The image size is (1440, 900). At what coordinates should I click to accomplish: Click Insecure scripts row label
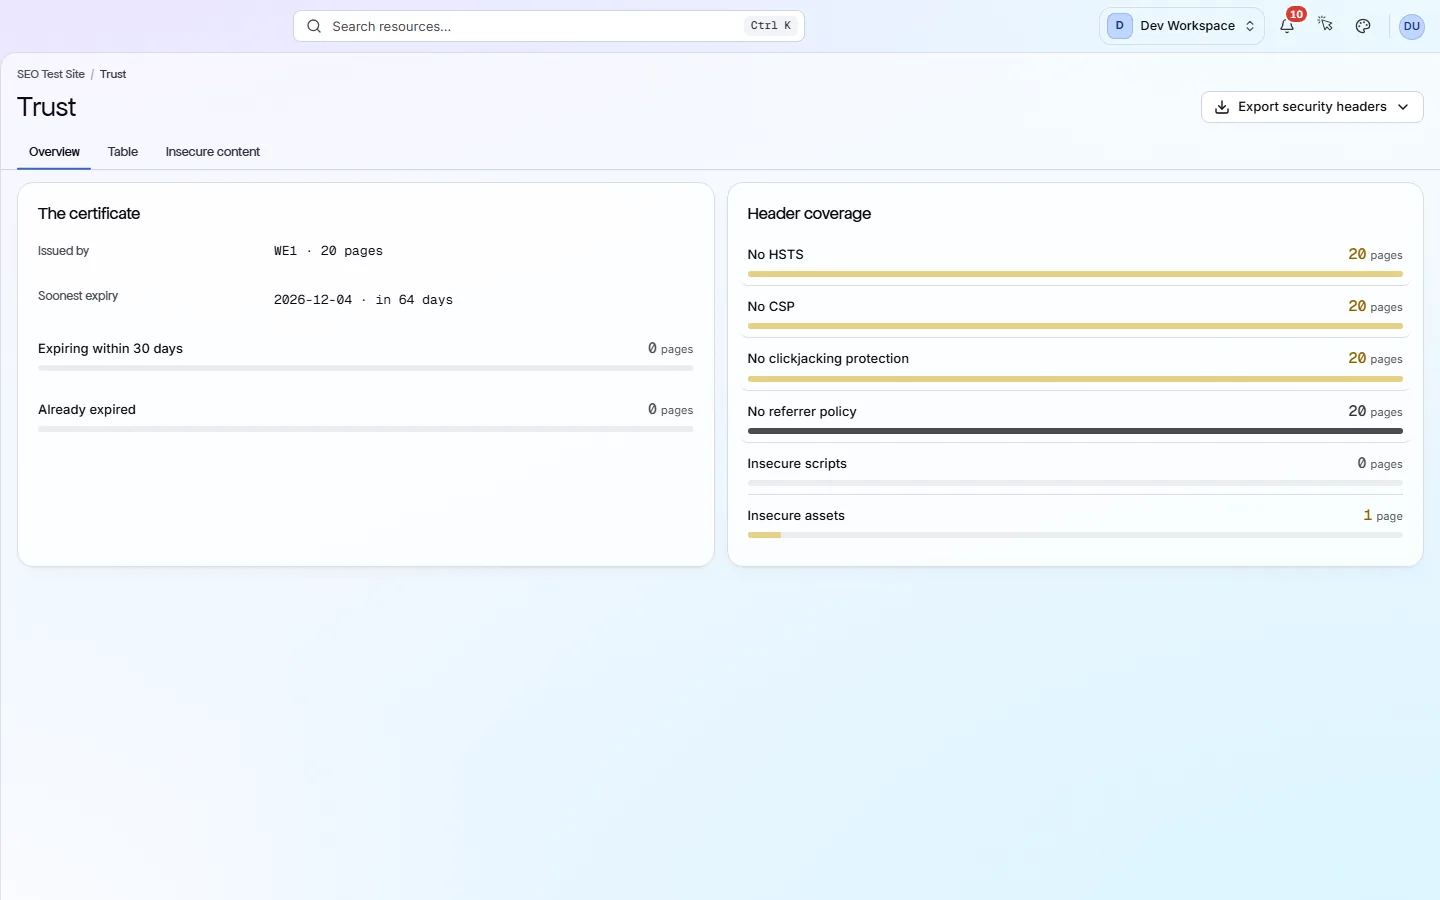pos(797,464)
